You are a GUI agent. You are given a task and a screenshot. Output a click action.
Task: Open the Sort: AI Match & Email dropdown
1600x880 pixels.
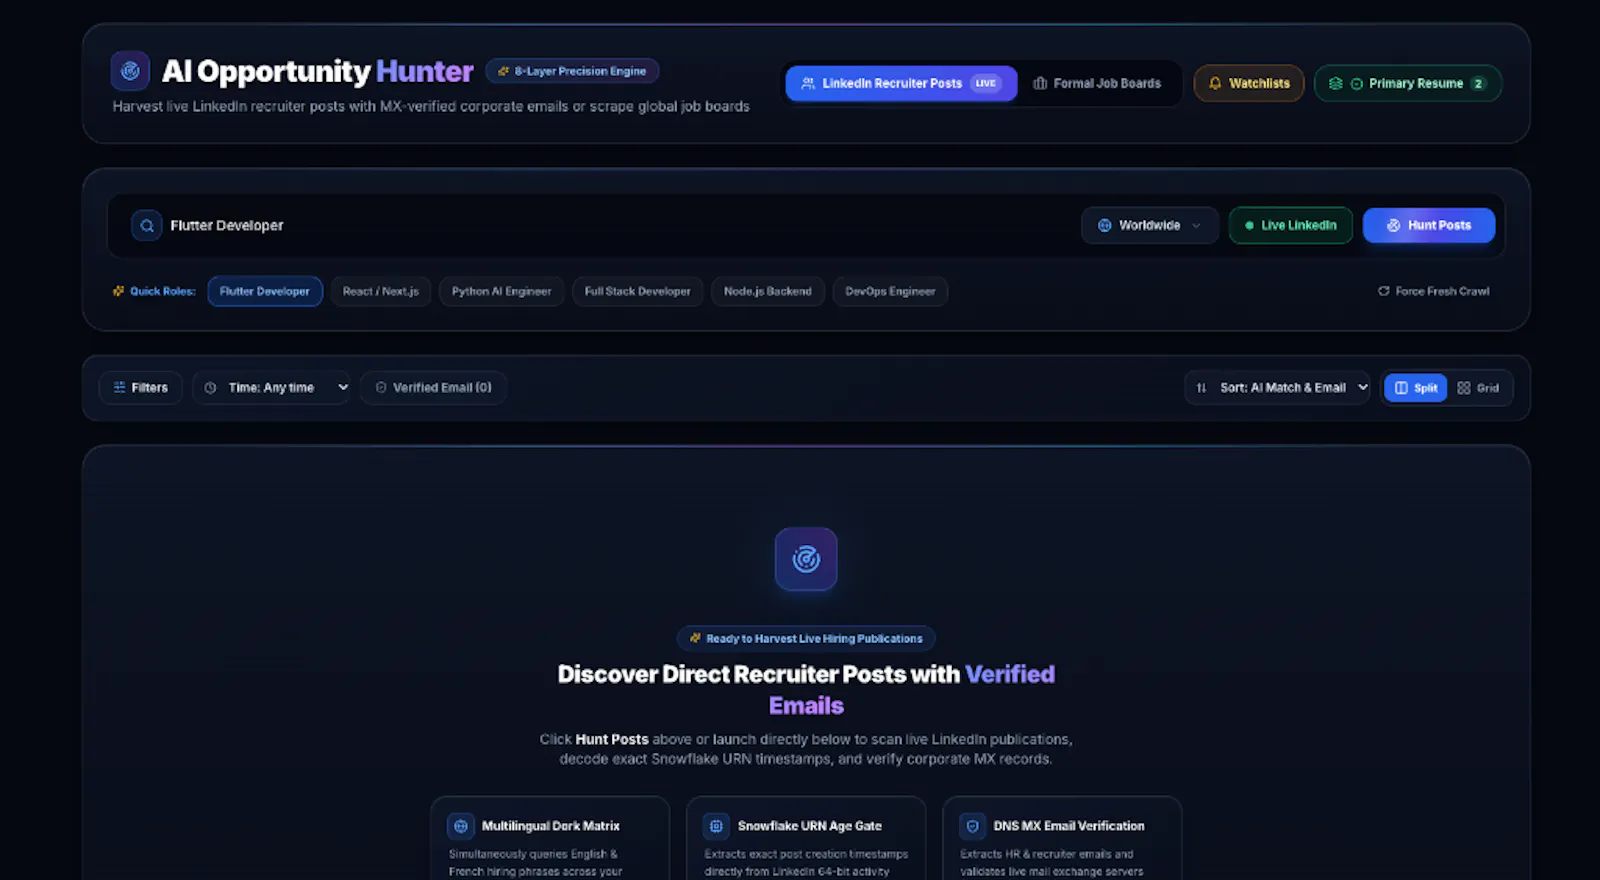(1277, 388)
